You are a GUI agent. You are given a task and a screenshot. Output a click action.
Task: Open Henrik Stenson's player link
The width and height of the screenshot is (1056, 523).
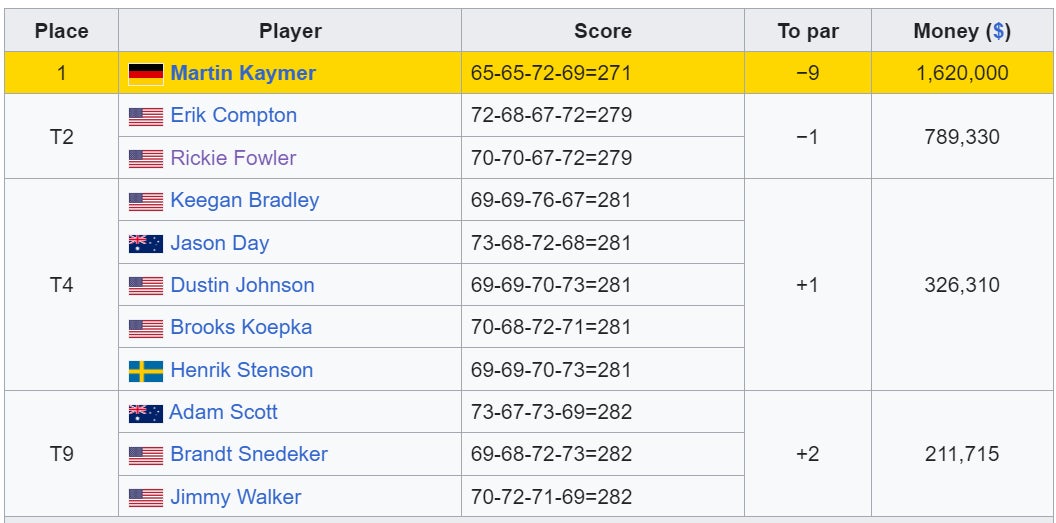pos(241,370)
